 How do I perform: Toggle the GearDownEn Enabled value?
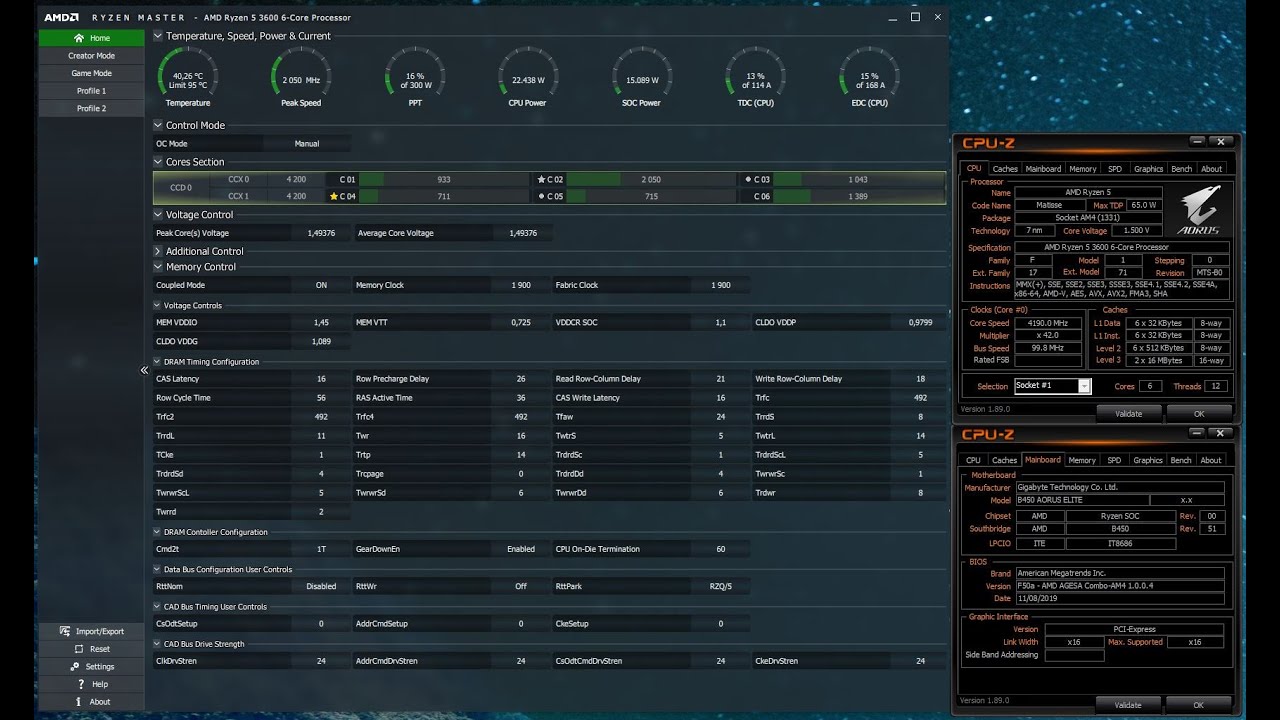(x=520, y=549)
